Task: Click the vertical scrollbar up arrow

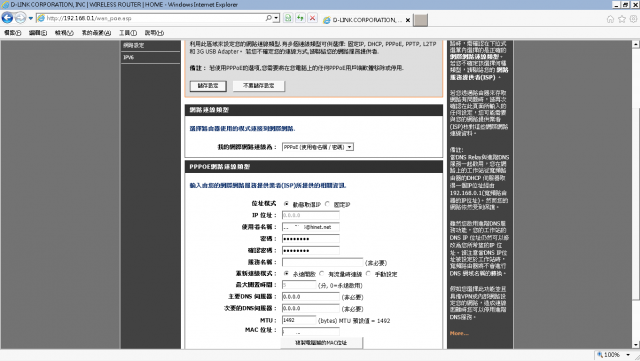Action: tap(636, 44)
